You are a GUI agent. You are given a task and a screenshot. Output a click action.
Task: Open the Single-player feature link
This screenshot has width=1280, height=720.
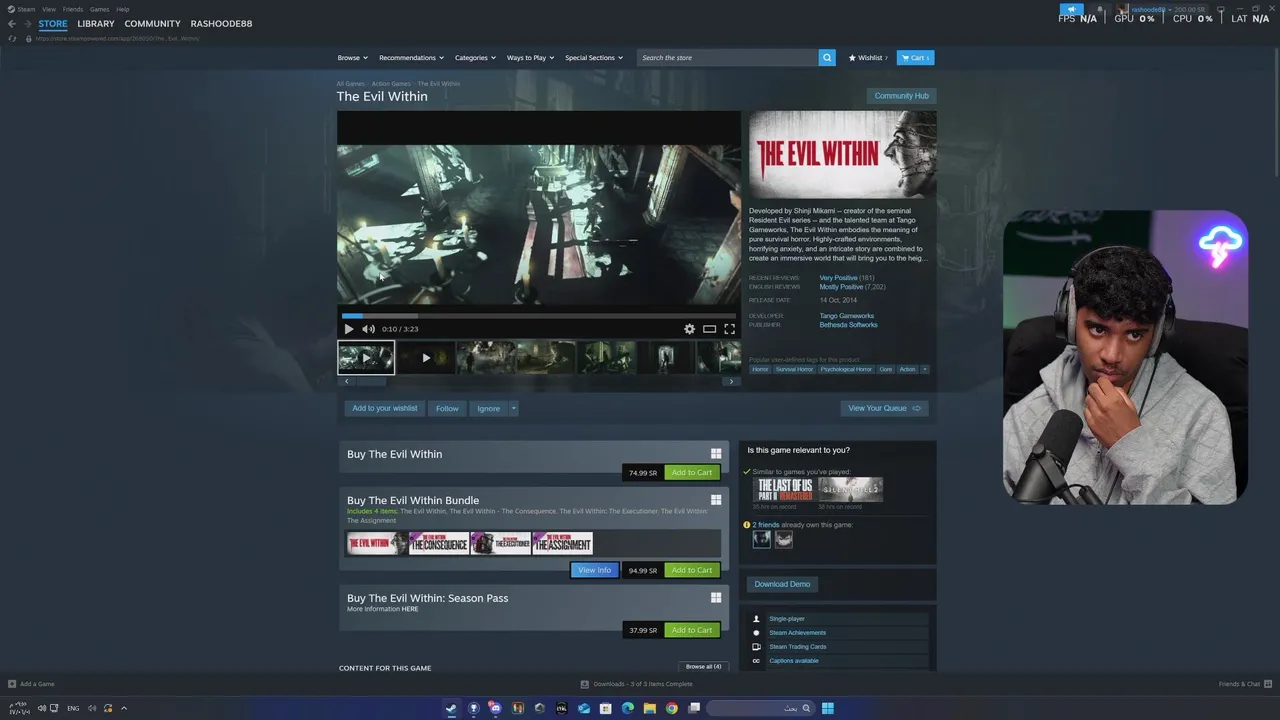coord(787,619)
